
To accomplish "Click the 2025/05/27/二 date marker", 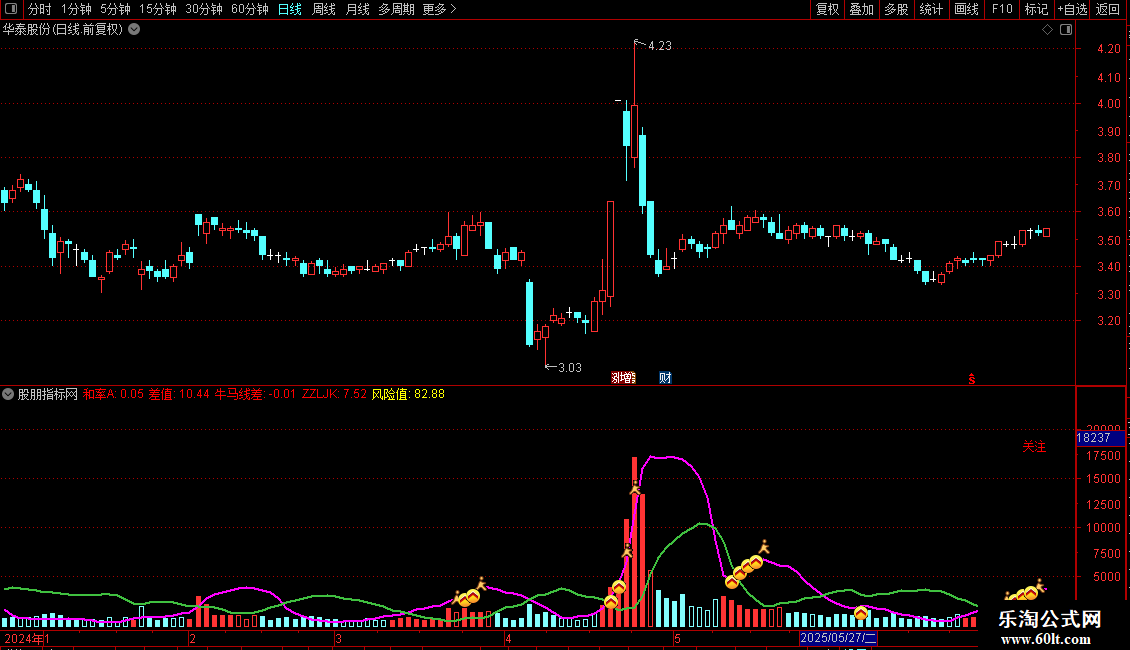I will point(838,638).
